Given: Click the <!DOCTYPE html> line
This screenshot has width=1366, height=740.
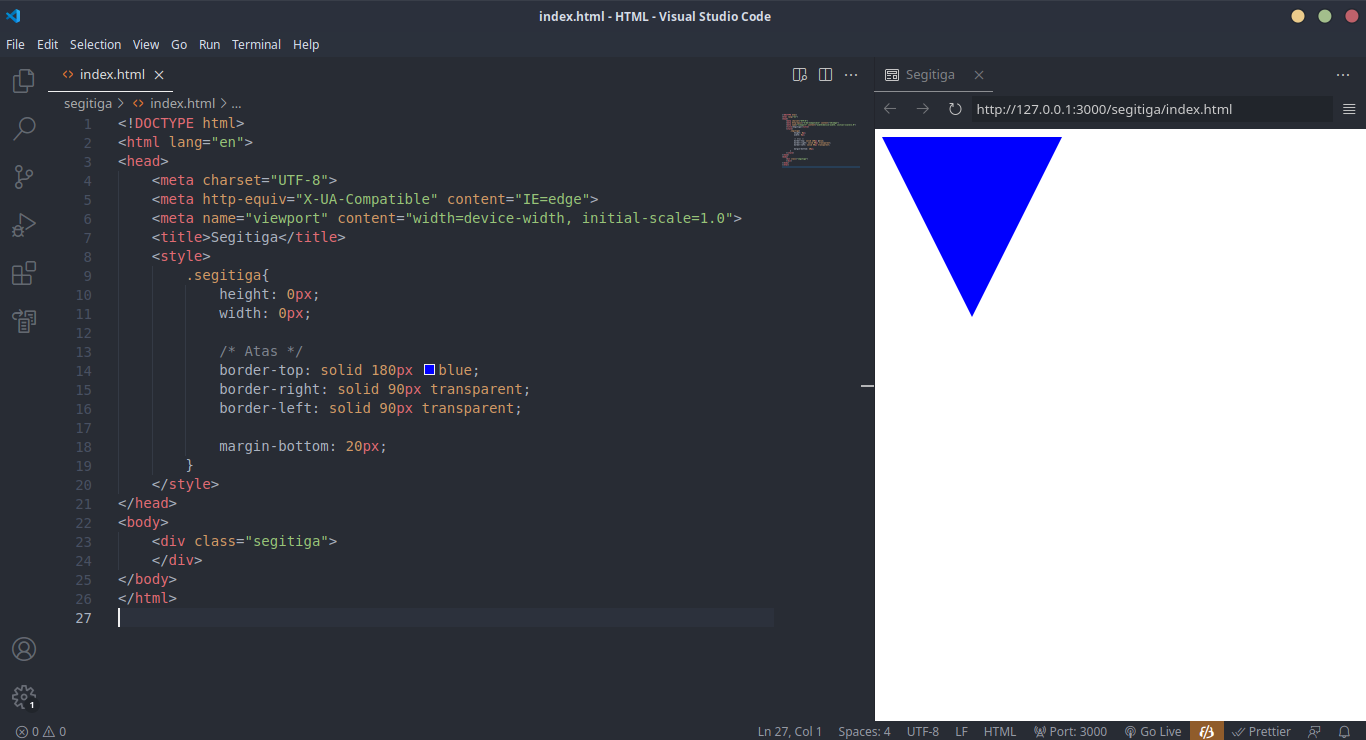Looking at the screenshot, I should [181, 123].
